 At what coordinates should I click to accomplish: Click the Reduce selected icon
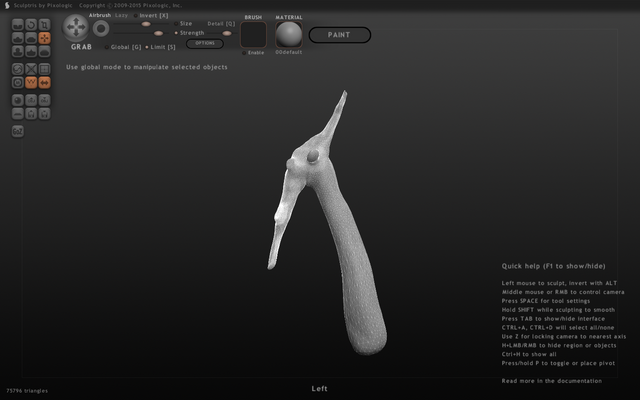31,69
